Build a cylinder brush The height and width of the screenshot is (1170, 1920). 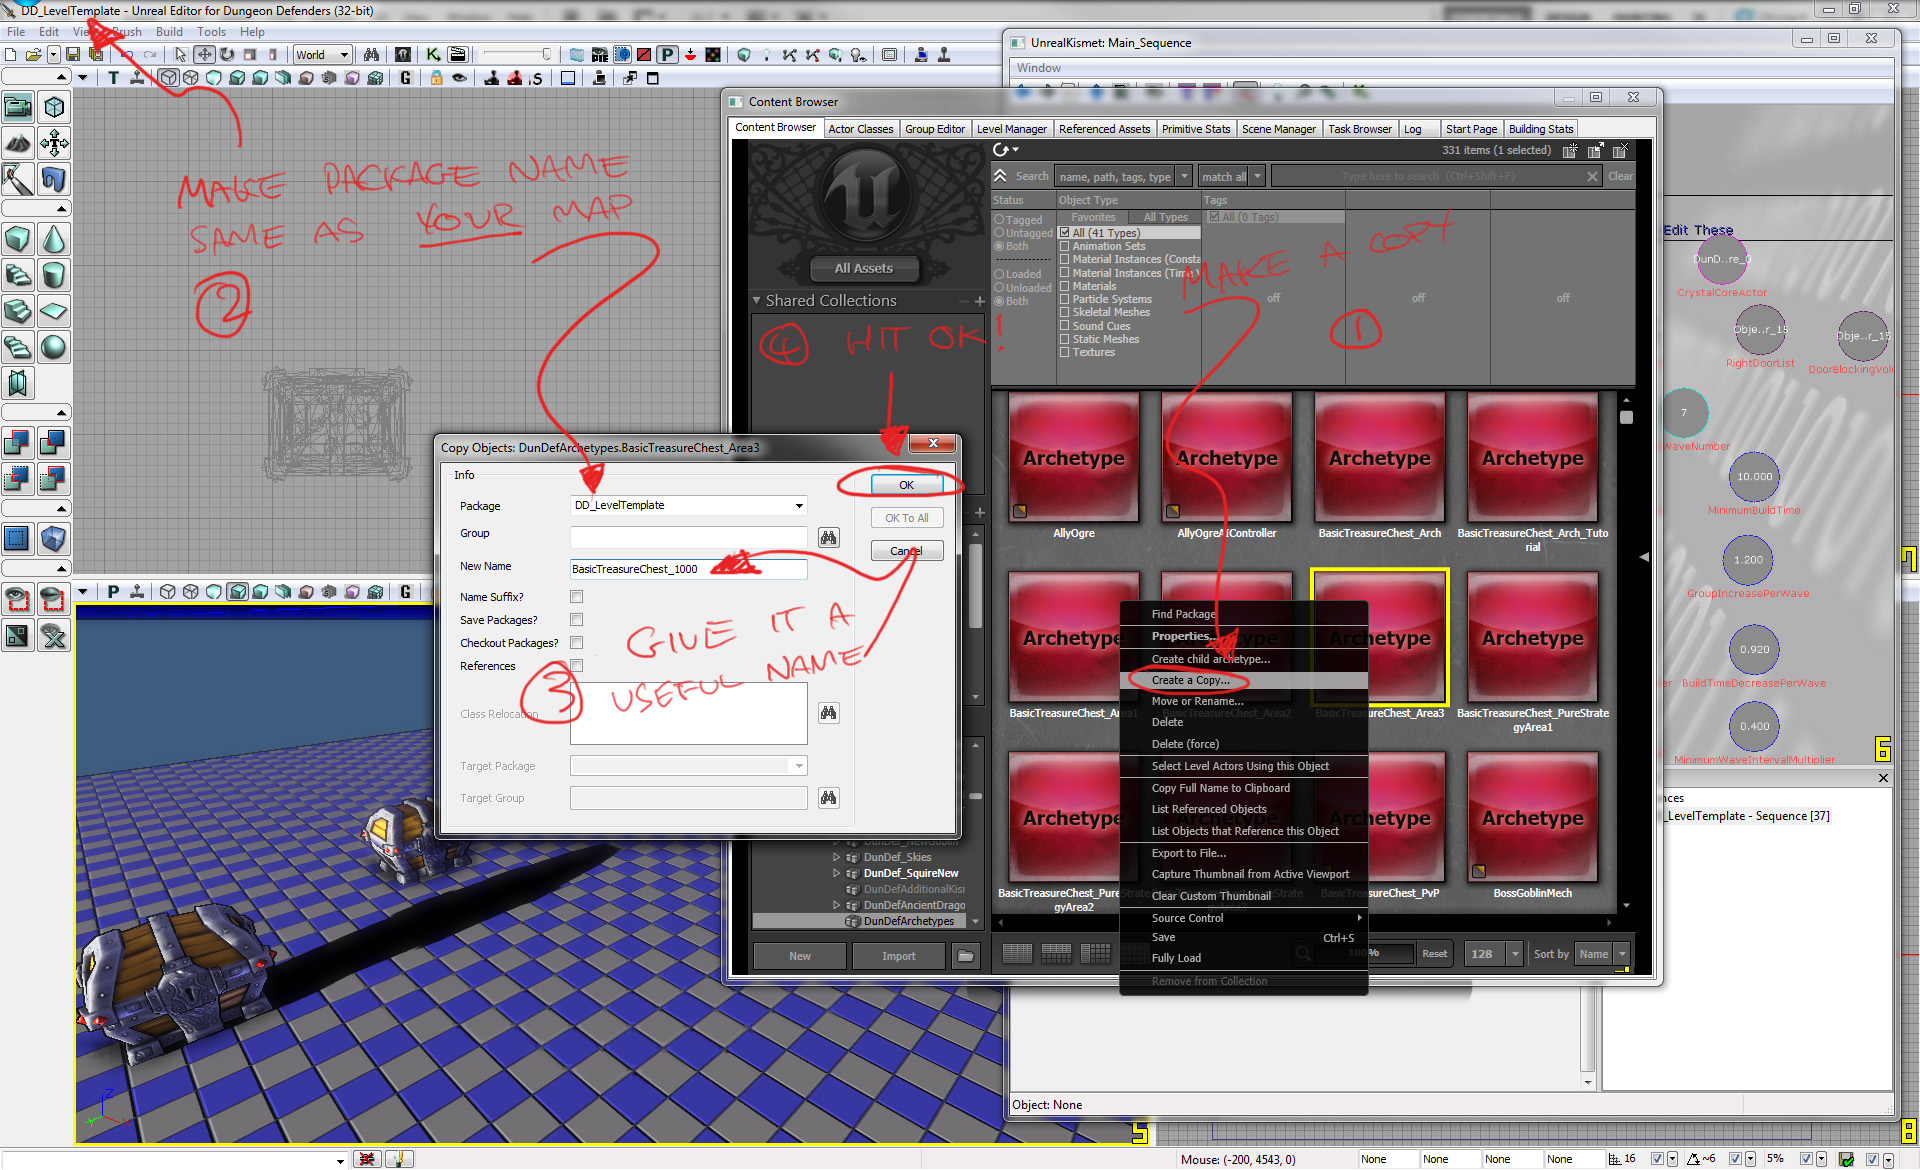coord(54,275)
